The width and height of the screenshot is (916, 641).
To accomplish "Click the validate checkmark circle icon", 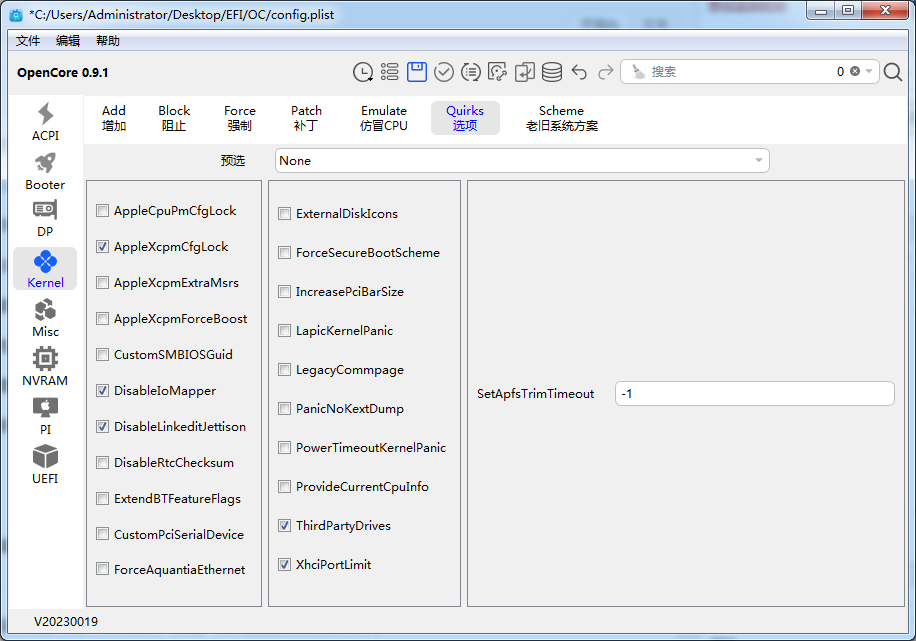I will pyautogui.click(x=444, y=72).
